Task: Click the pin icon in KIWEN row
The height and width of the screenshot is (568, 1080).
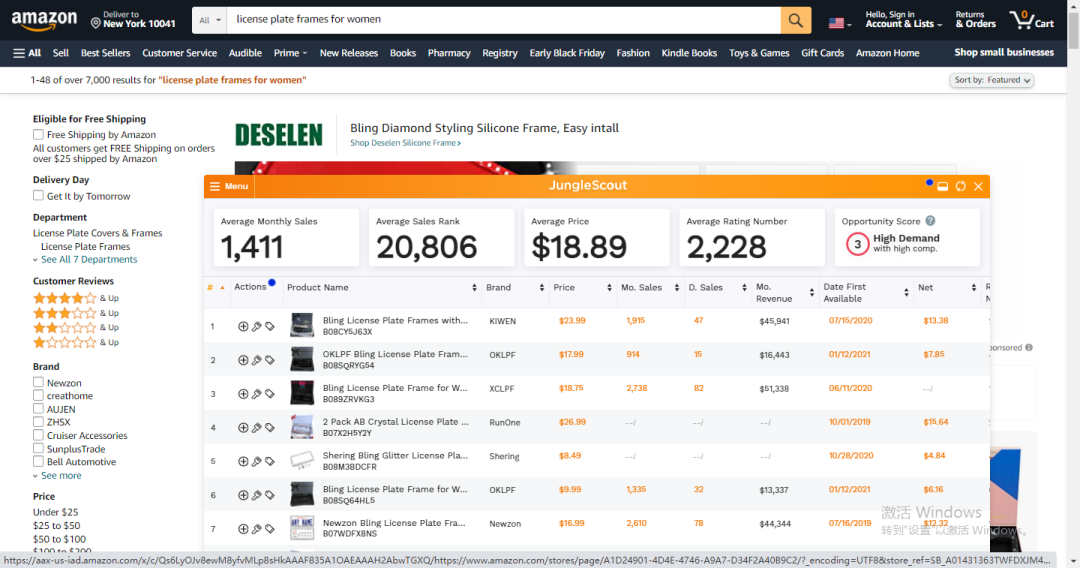Action: 256,326
